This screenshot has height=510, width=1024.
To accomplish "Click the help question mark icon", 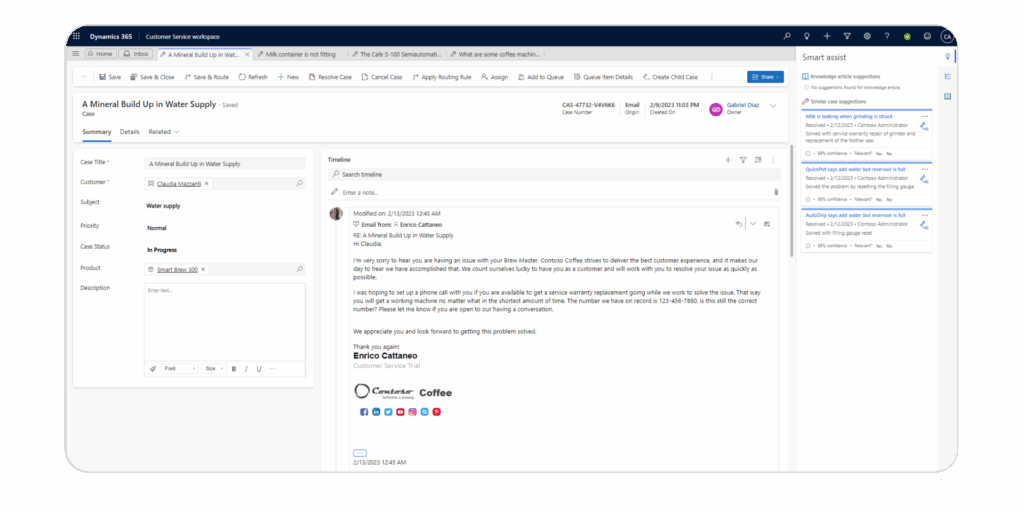I will point(887,36).
